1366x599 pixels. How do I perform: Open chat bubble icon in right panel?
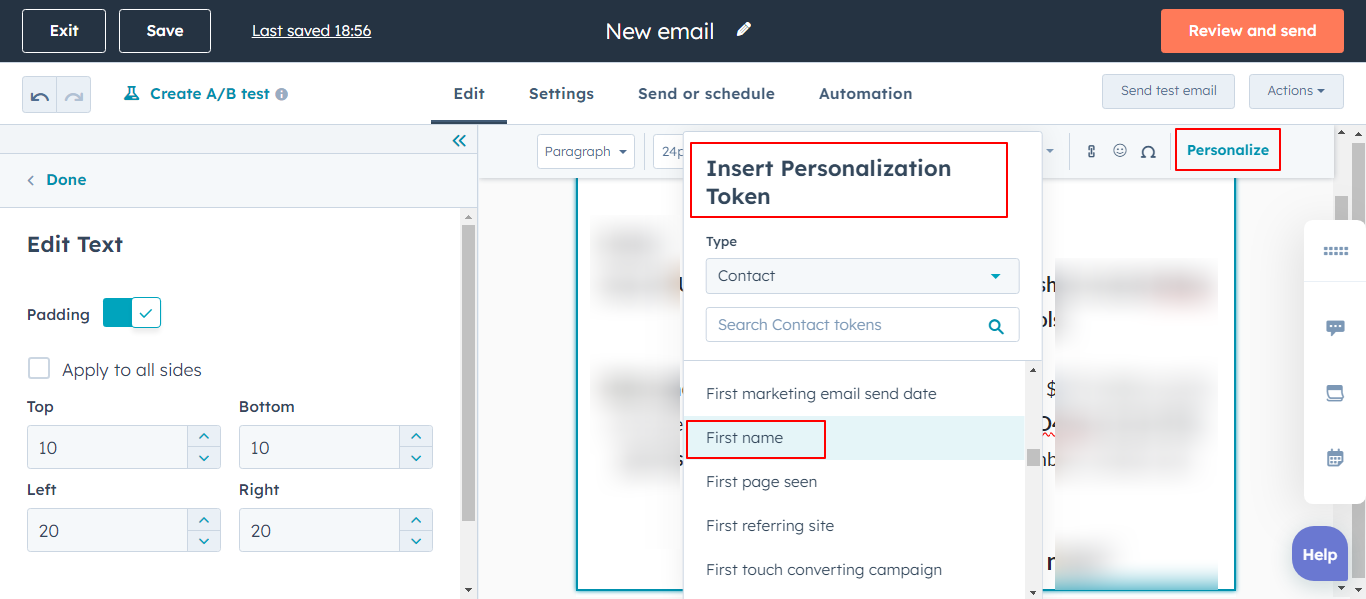pos(1335,327)
